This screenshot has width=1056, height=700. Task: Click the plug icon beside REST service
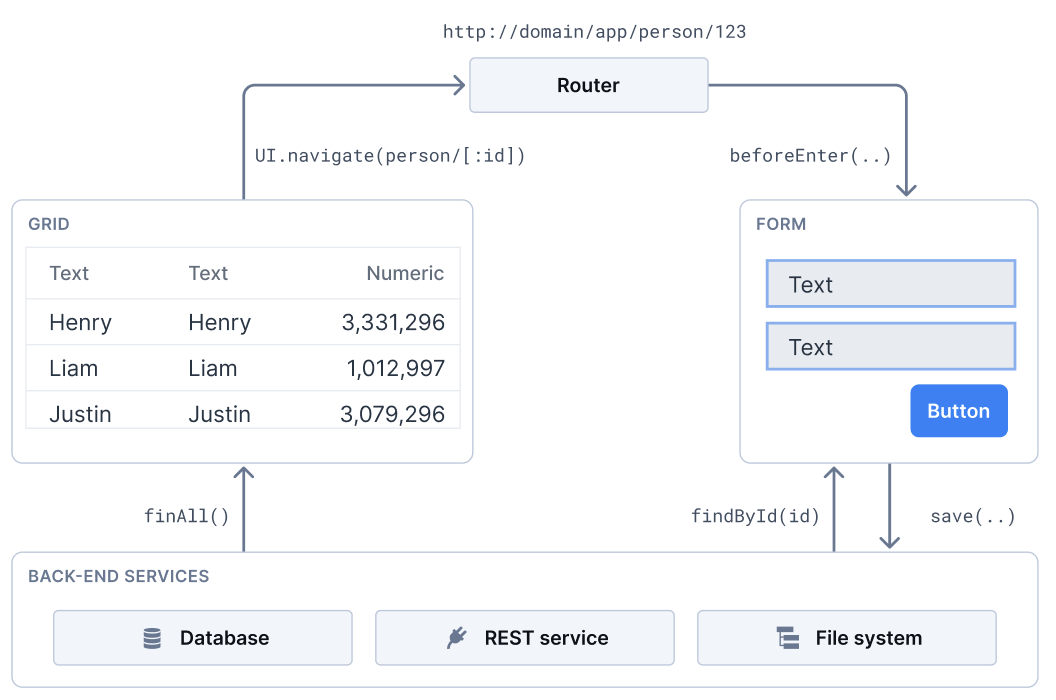tap(456, 638)
